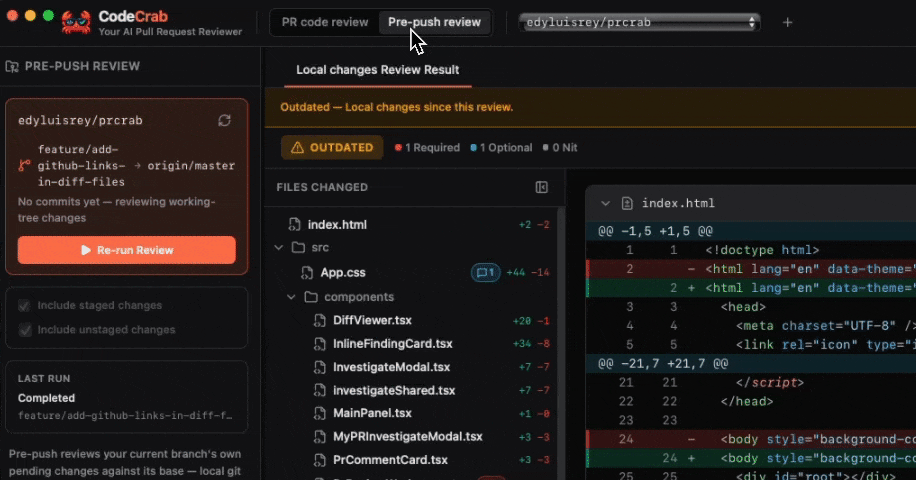
Task: Click the file icon beside investigateShared.tsx
Action: (320, 390)
